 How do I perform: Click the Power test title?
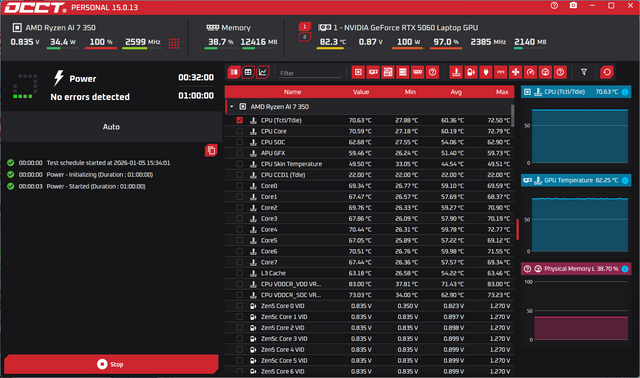coord(83,78)
